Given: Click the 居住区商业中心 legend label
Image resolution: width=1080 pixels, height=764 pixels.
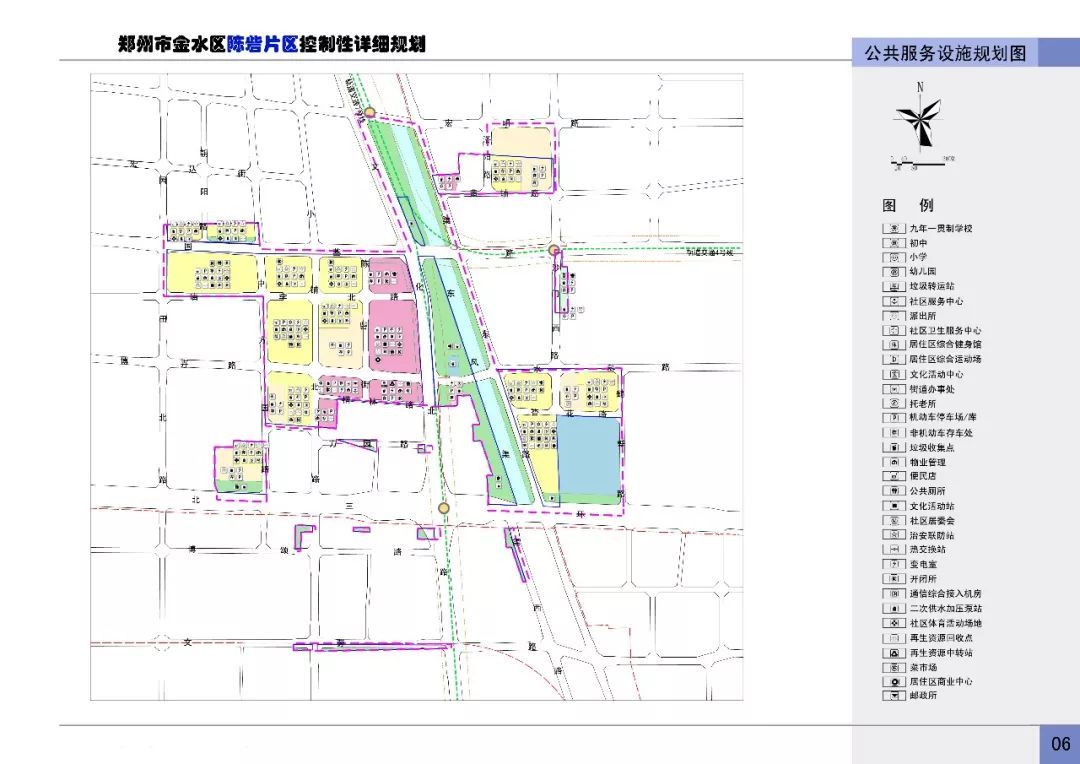Looking at the screenshot, I should [941, 681].
